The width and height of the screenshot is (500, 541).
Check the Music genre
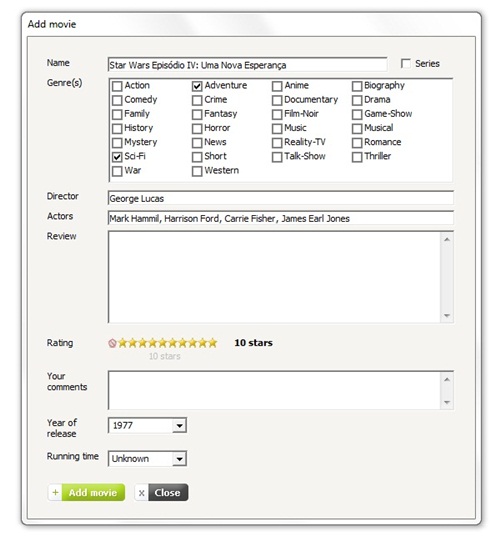[277, 128]
